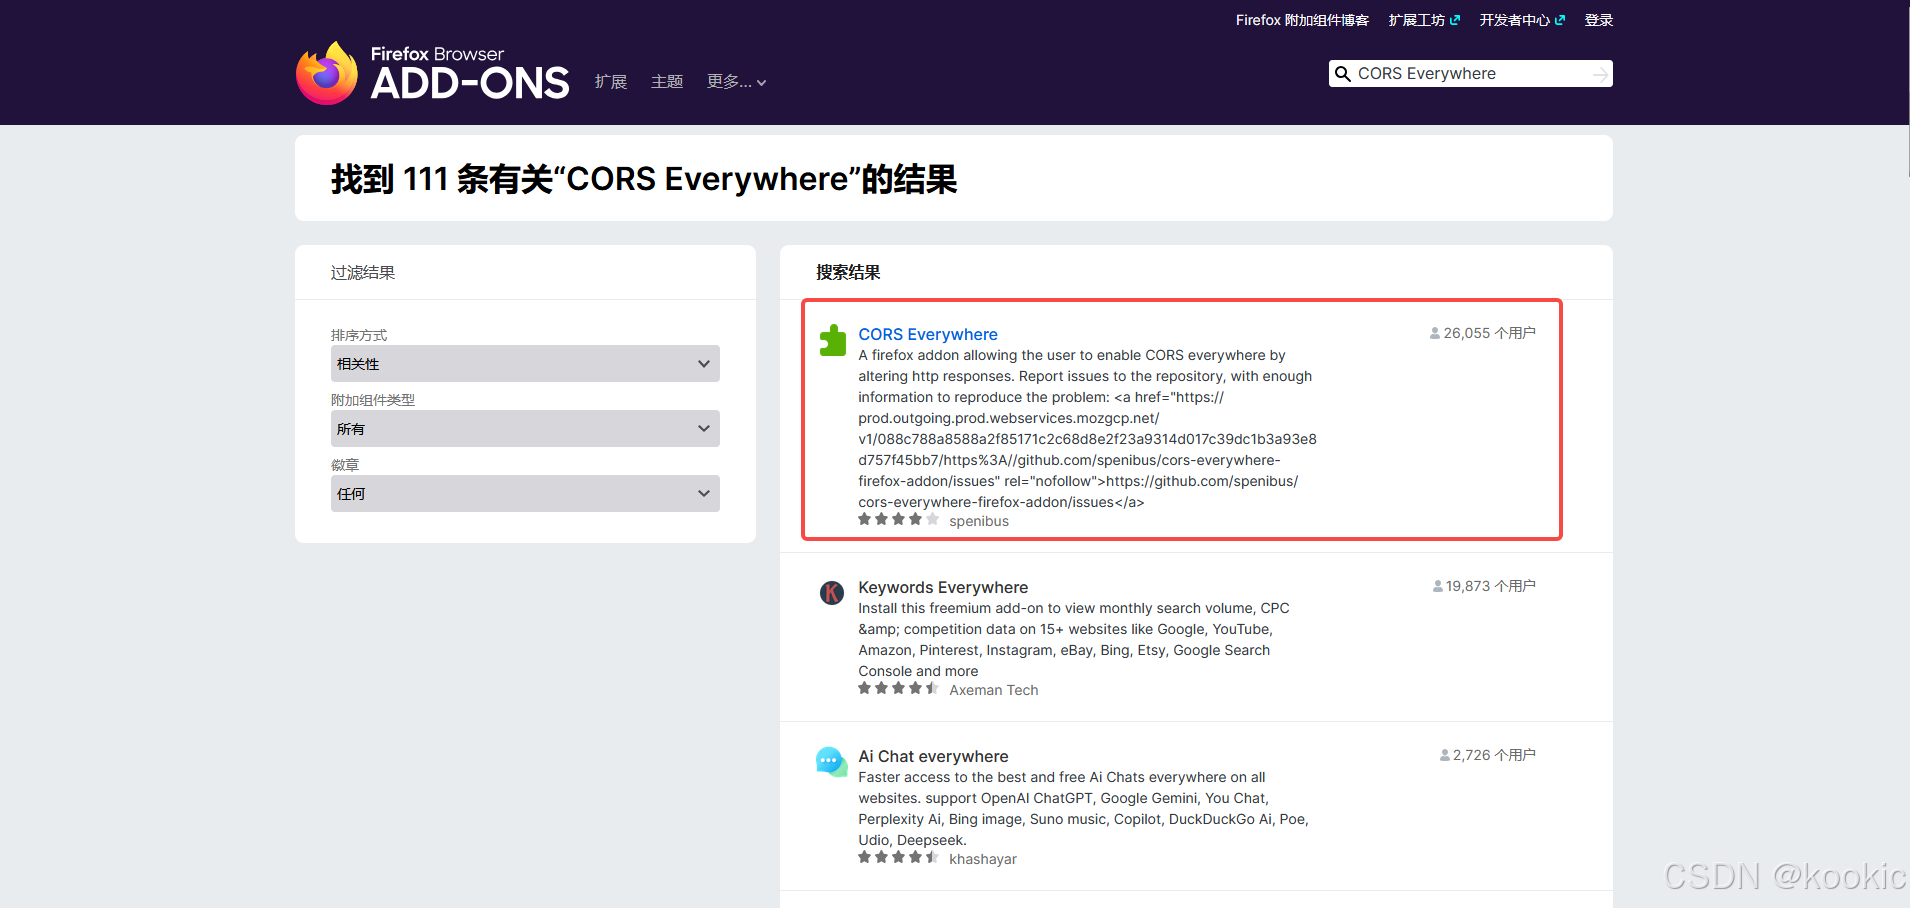Open the Ai Chat everywhere result title
This screenshot has height=908, width=1910.
[933, 756]
